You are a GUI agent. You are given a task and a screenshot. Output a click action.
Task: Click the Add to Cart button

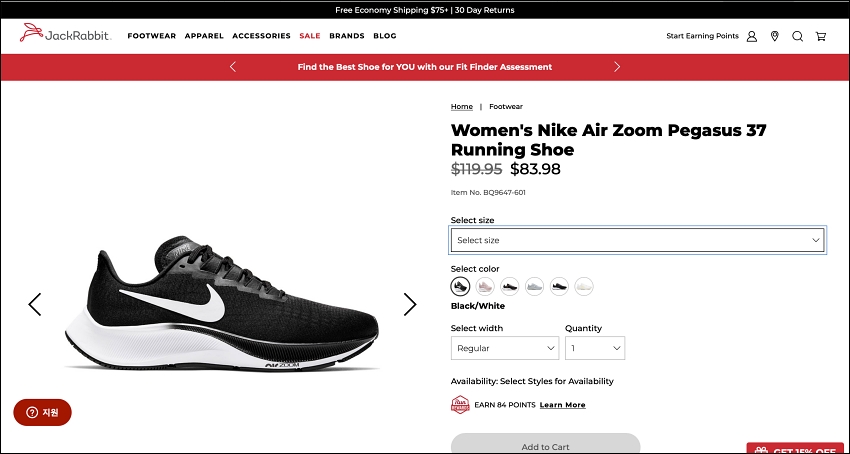[x=545, y=444]
